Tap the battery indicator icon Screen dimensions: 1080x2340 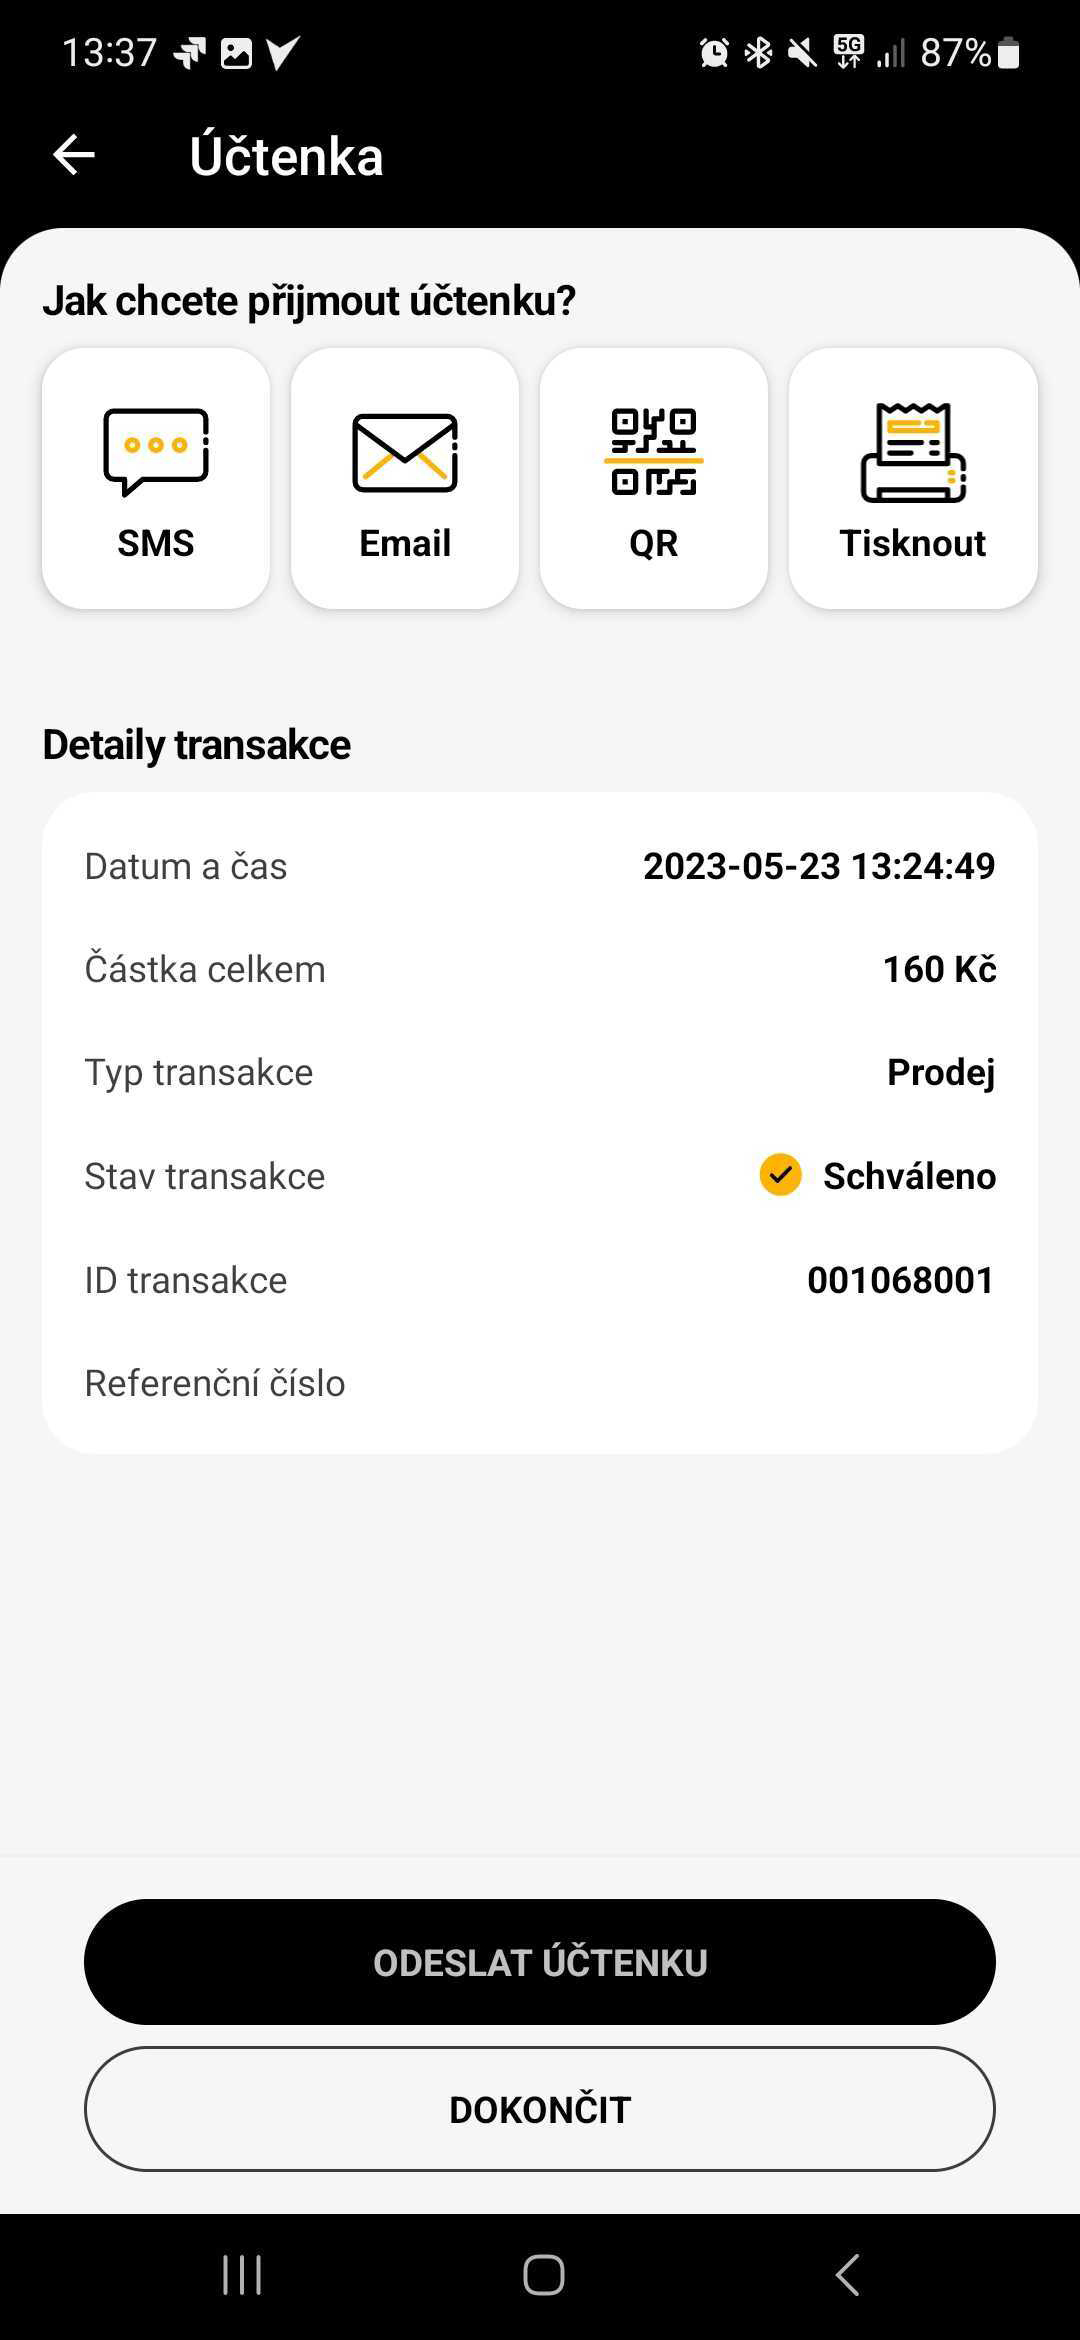click(1008, 52)
